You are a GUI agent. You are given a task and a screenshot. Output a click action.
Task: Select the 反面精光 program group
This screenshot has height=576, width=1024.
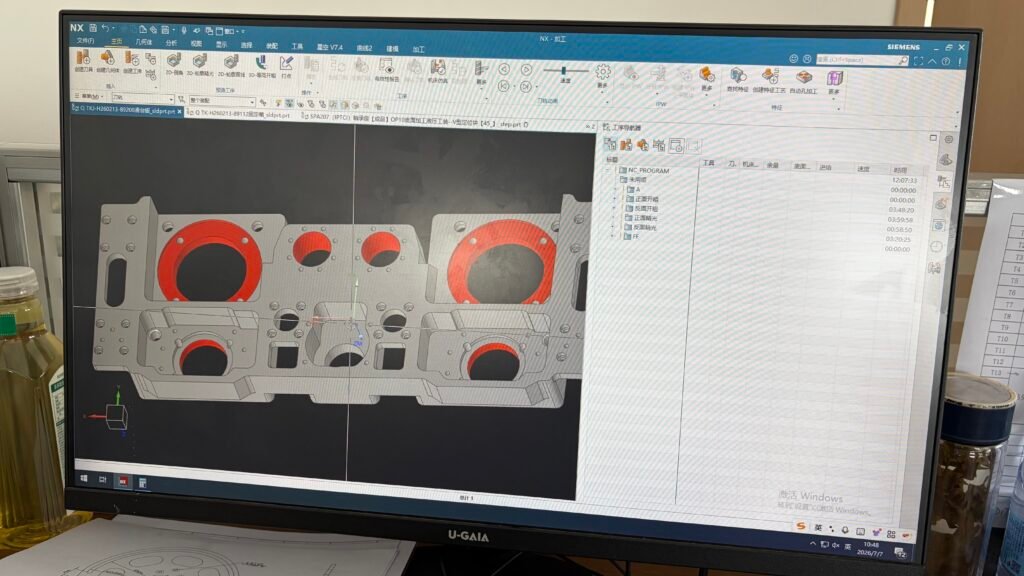click(641, 227)
